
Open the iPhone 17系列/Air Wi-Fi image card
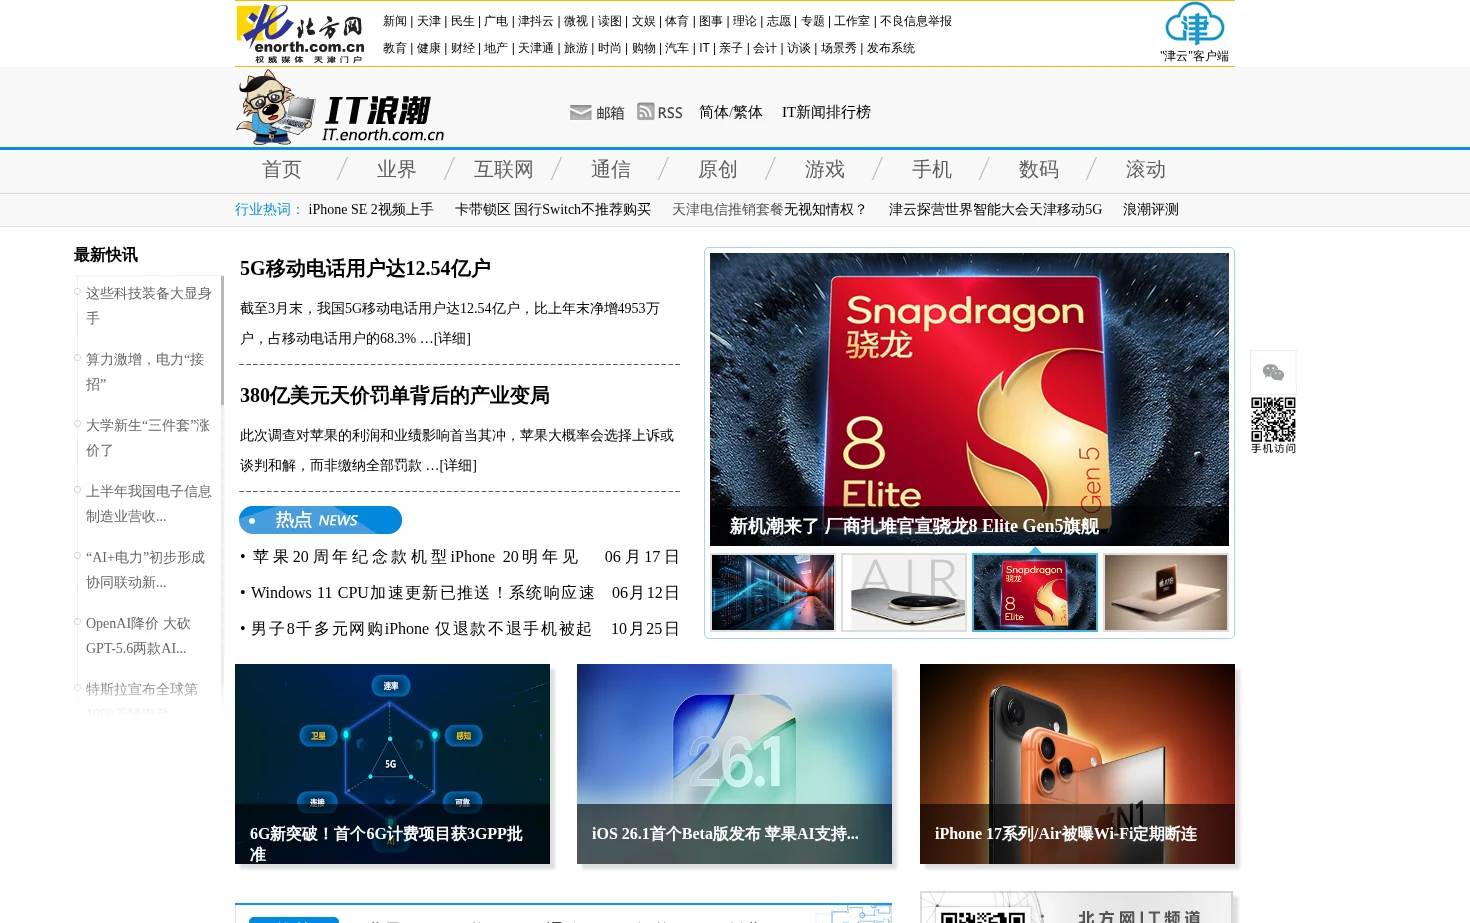1077,764
